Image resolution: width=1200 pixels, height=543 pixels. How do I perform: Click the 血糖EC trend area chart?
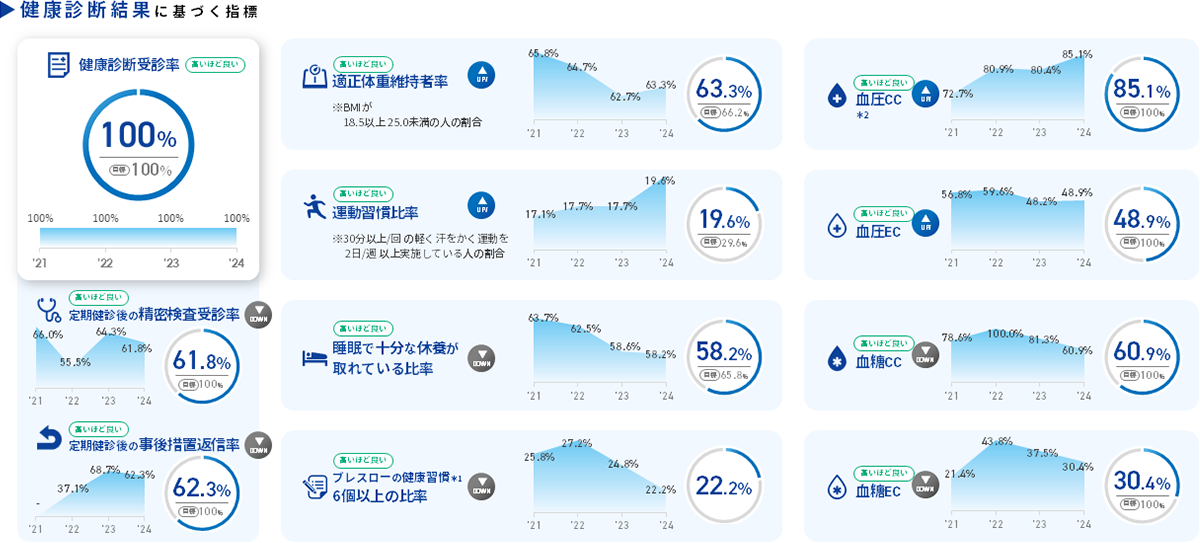pyautogui.click(x=1017, y=482)
